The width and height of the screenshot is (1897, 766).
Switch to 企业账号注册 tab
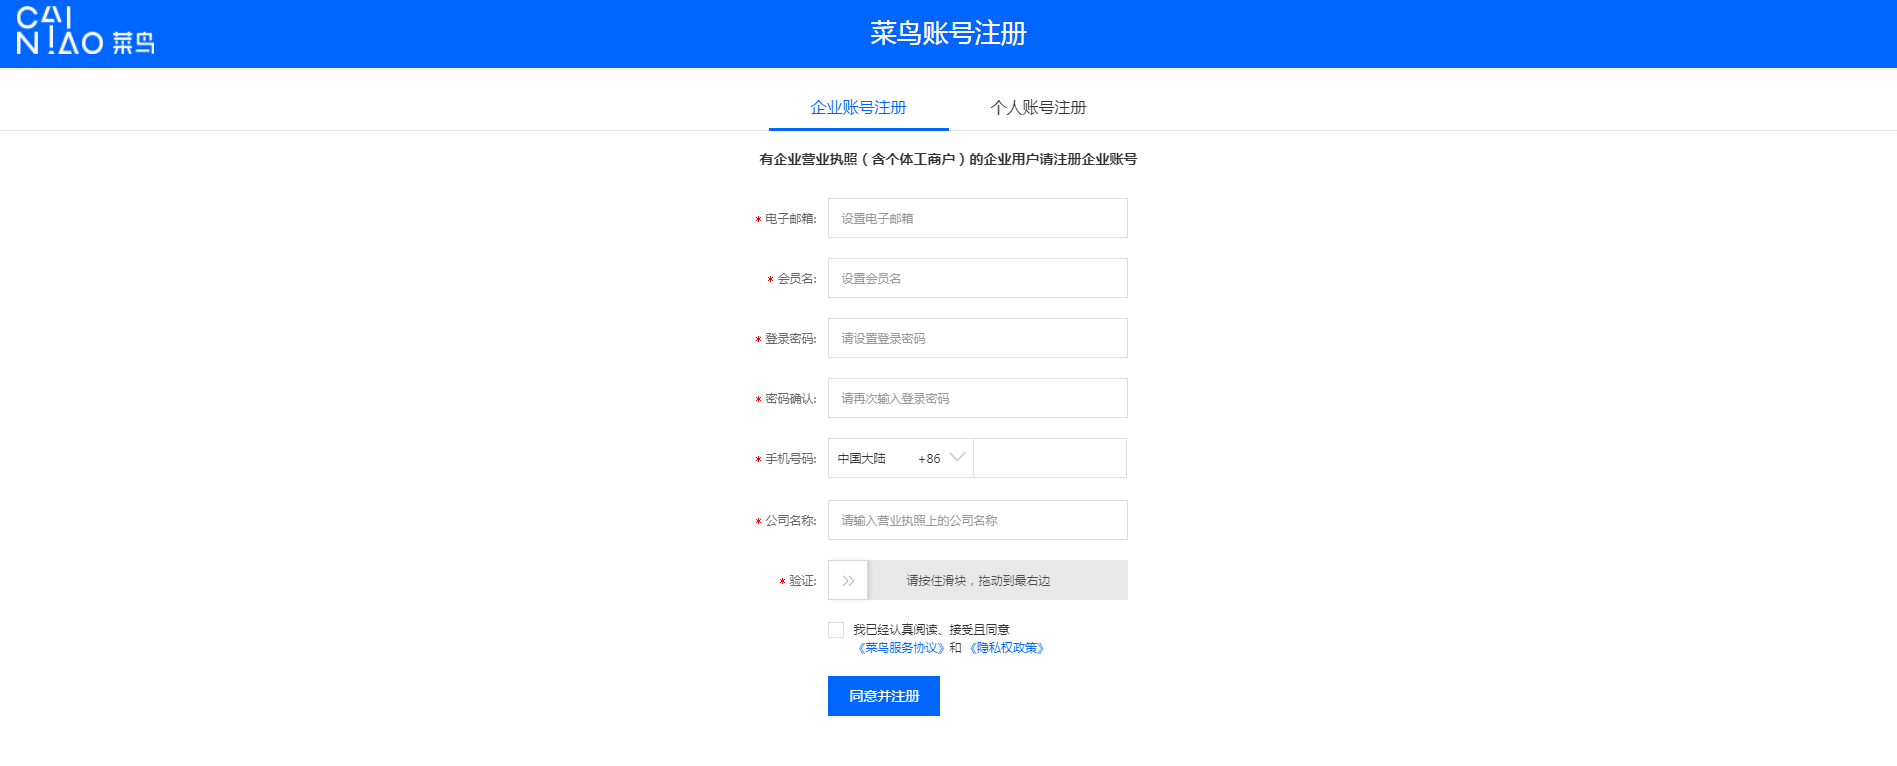coord(858,108)
